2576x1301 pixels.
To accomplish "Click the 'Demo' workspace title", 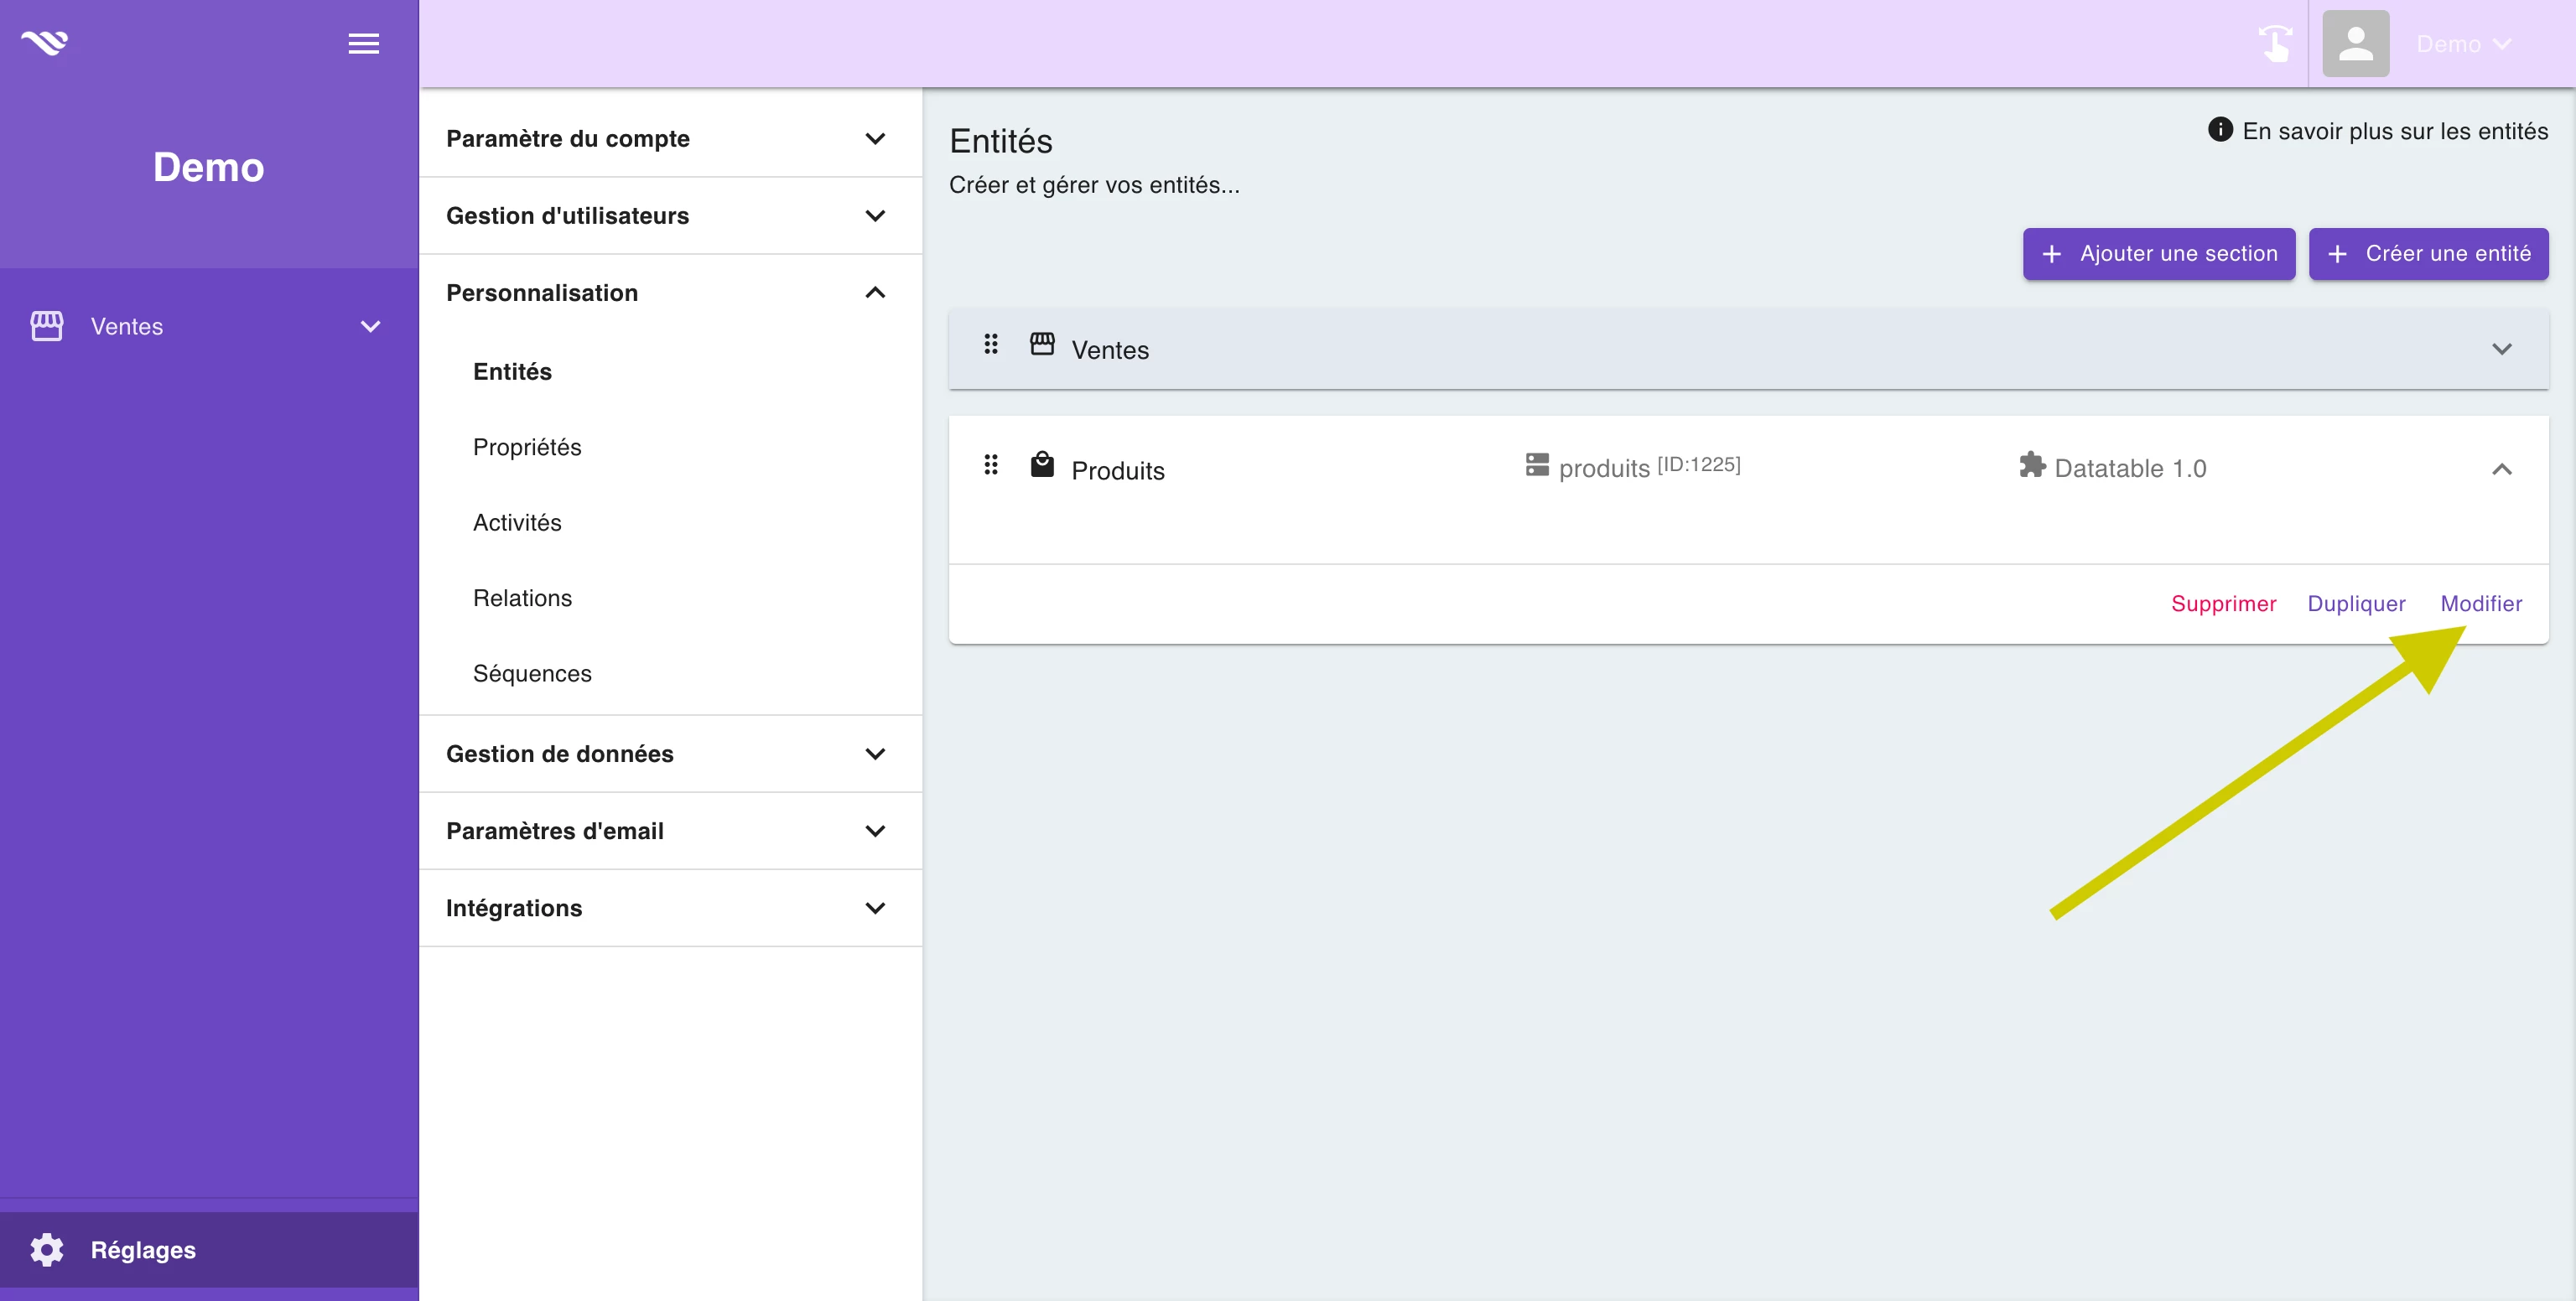I will coord(209,167).
